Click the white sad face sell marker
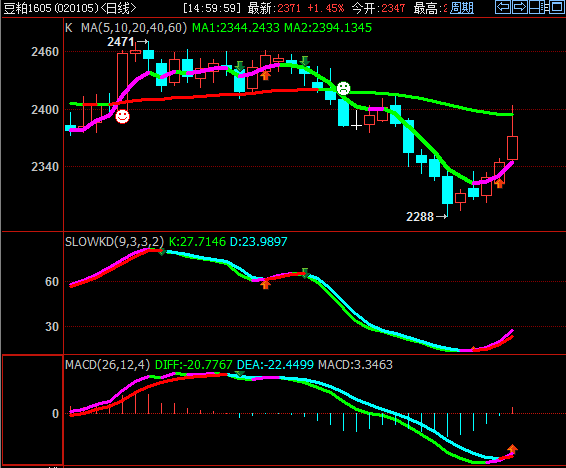The height and width of the screenshot is (468, 566). (x=343, y=88)
